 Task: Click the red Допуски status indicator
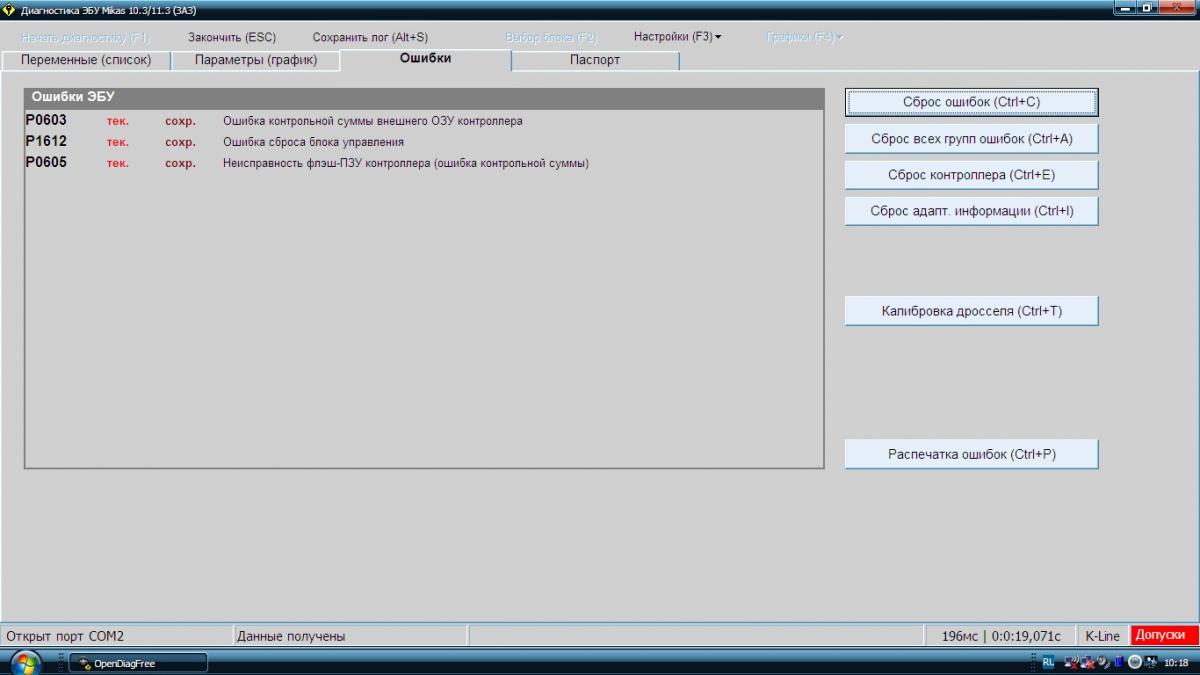(x=1164, y=635)
